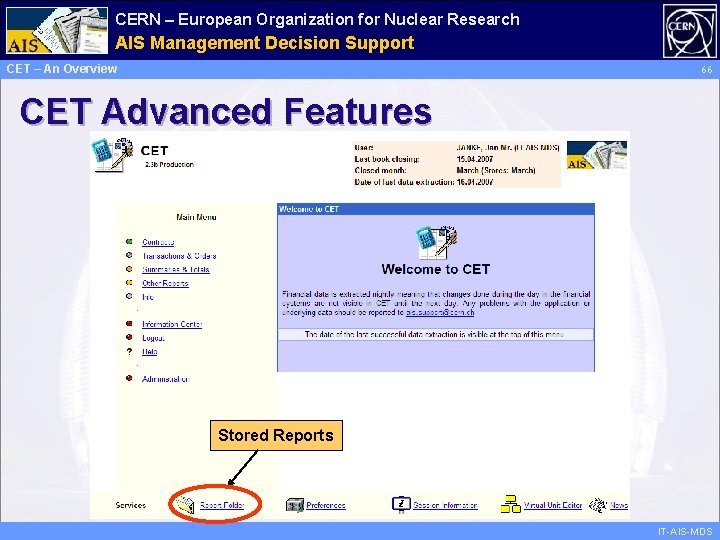Click the red bullet beside Administration
Viewport: 720px width, 540px height.
(x=129, y=378)
